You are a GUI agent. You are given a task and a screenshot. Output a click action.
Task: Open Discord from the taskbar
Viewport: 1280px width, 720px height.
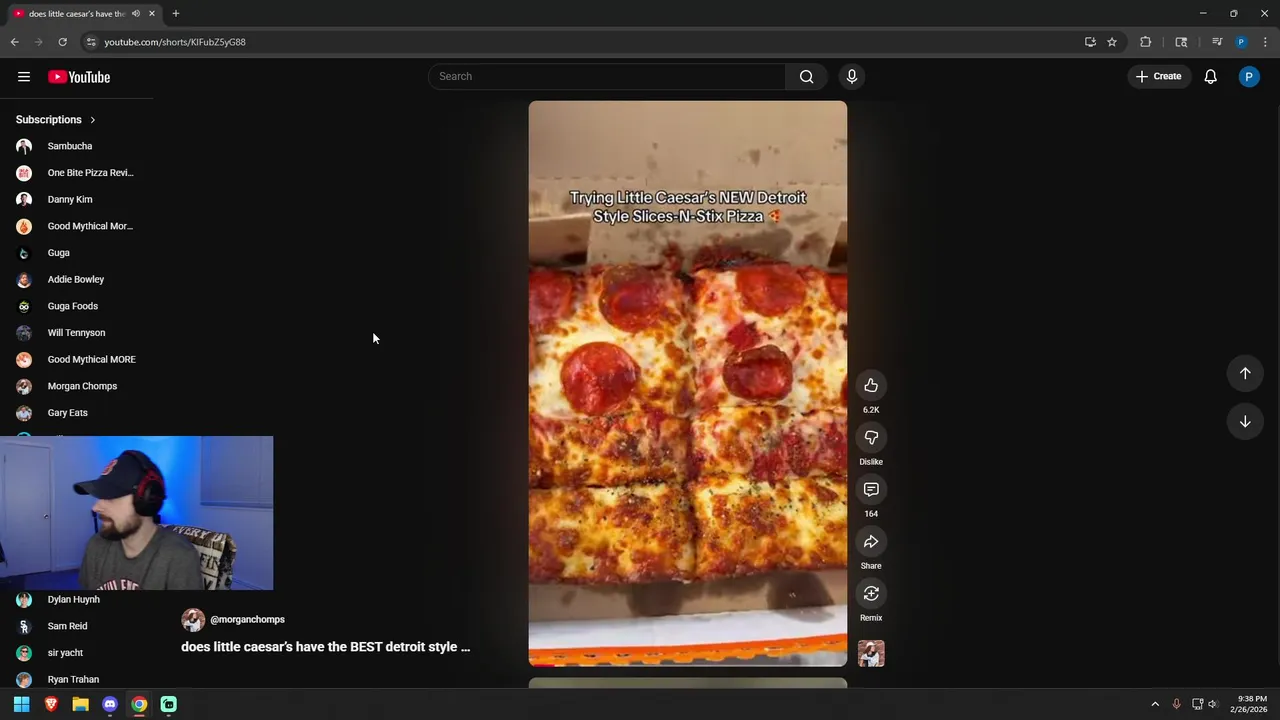click(x=110, y=704)
